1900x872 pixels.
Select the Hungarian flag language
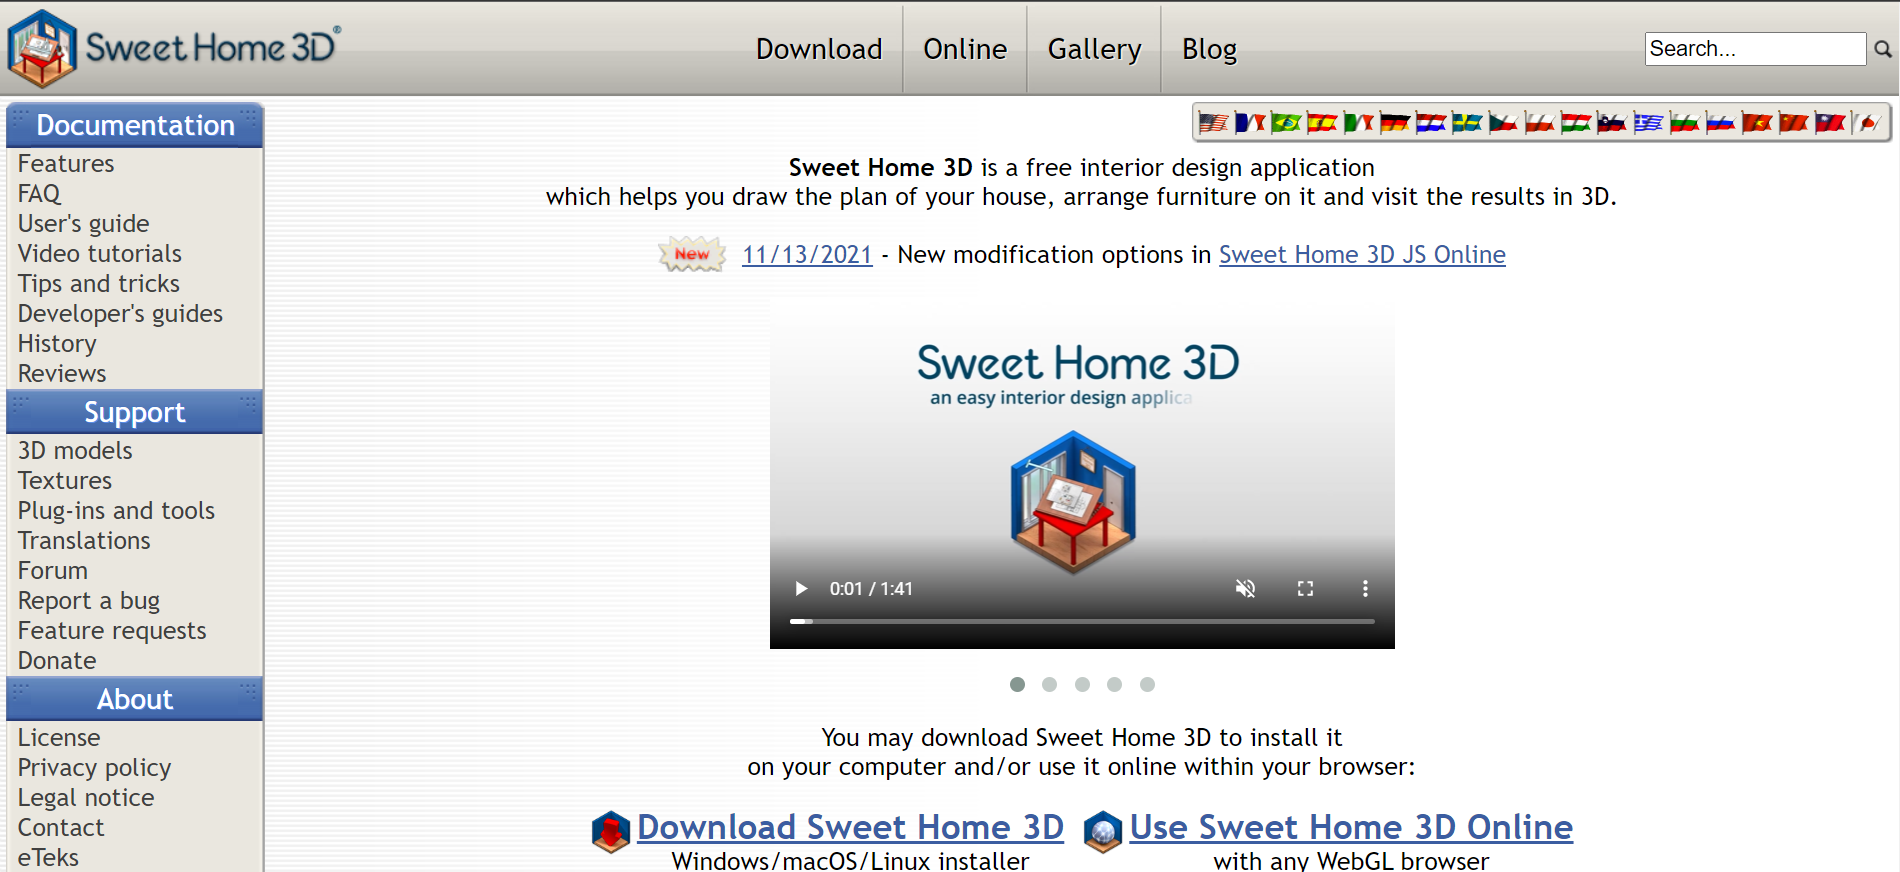pyautogui.click(x=1576, y=123)
